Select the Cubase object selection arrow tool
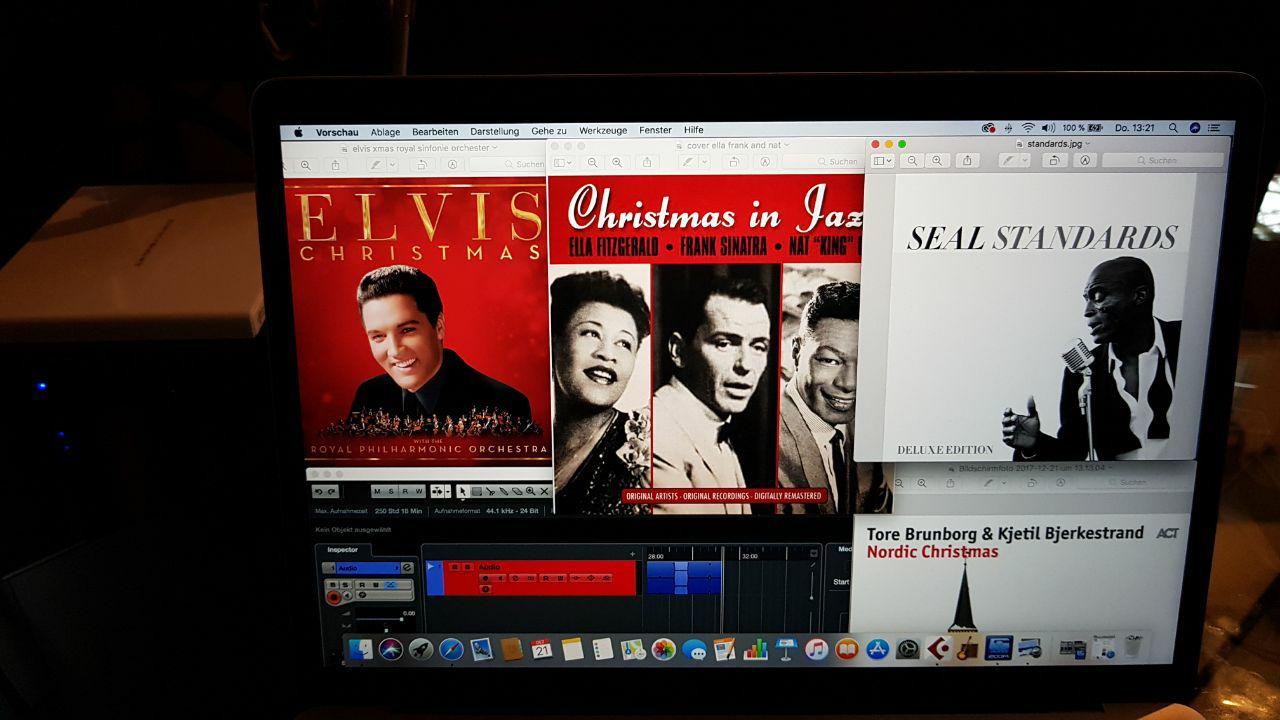This screenshot has width=1280, height=720. [x=462, y=491]
